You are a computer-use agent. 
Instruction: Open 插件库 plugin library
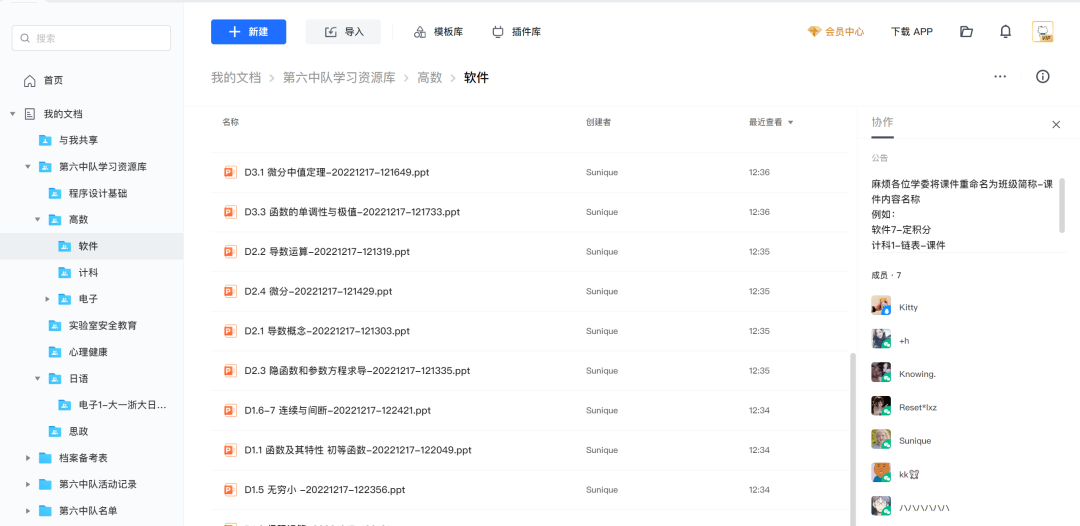pyautogui.click(x=516, y=32)
